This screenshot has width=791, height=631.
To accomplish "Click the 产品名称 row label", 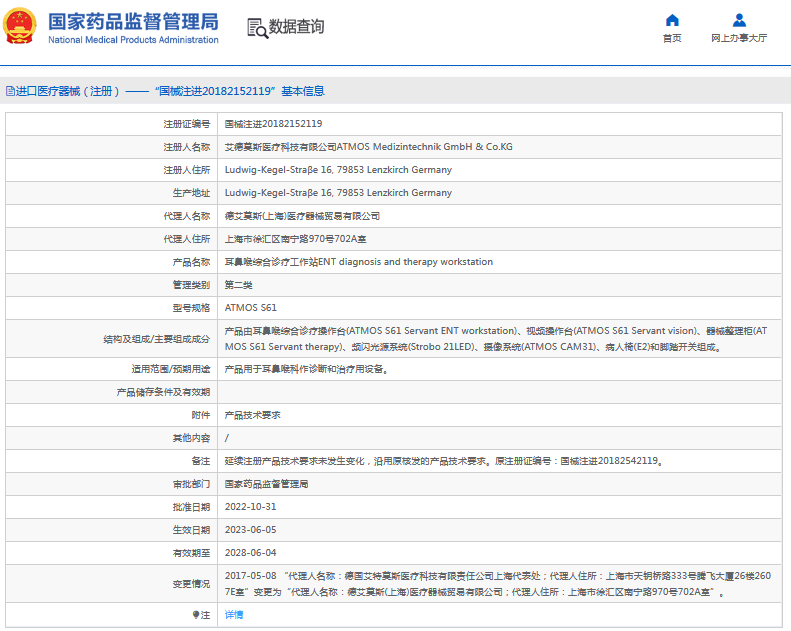I will [x=191, y=262].
